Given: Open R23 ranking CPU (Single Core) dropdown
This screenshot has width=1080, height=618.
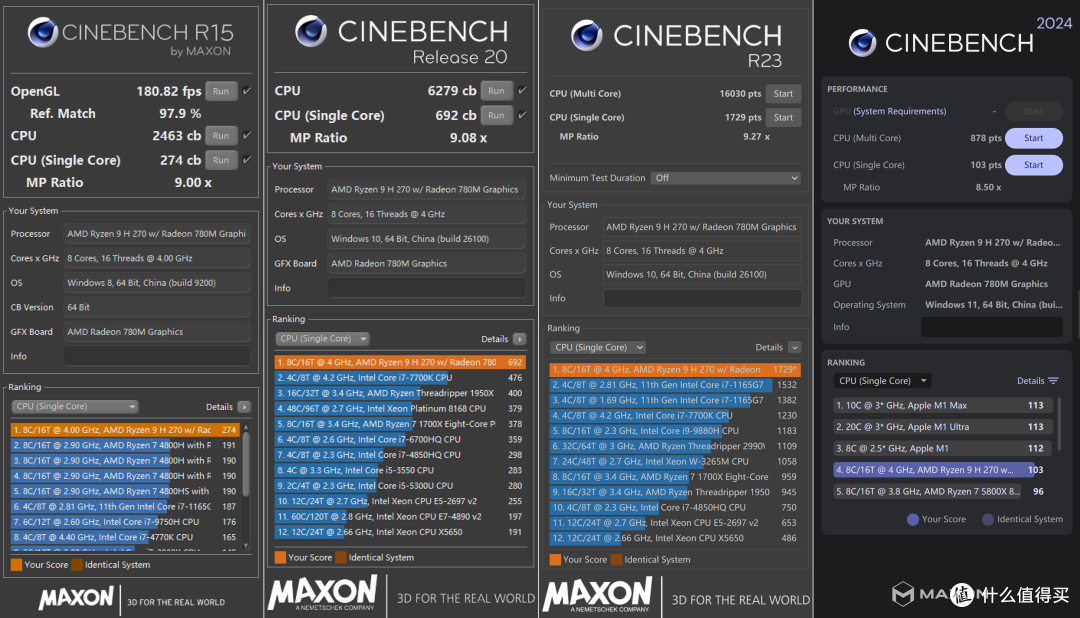Looking at the screenshot, I should [598, 347].
